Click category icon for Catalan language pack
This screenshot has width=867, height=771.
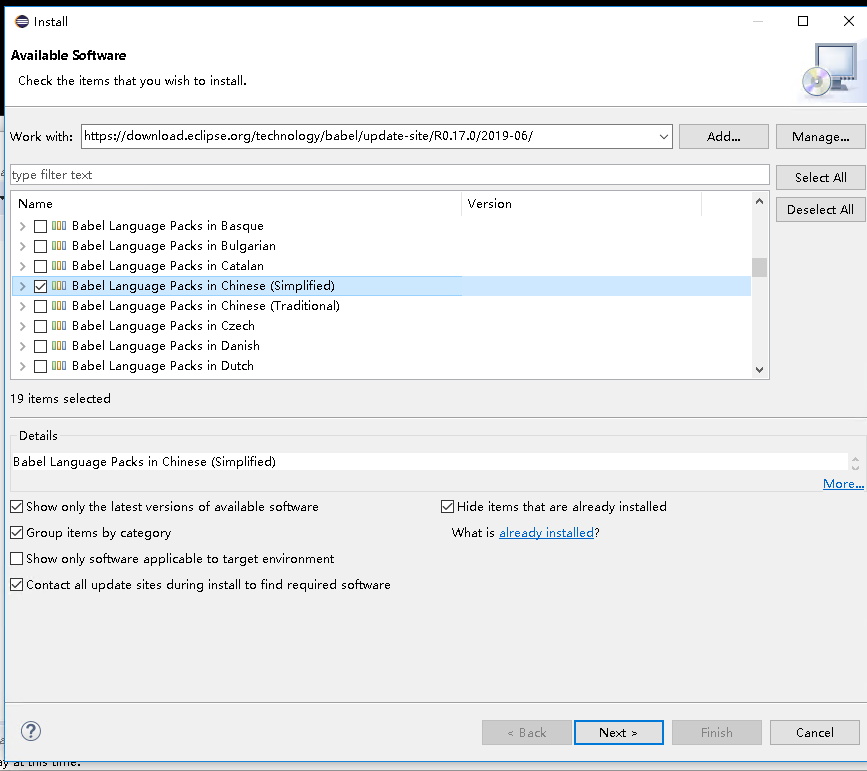pyautogui.click(x=59, y=265)
